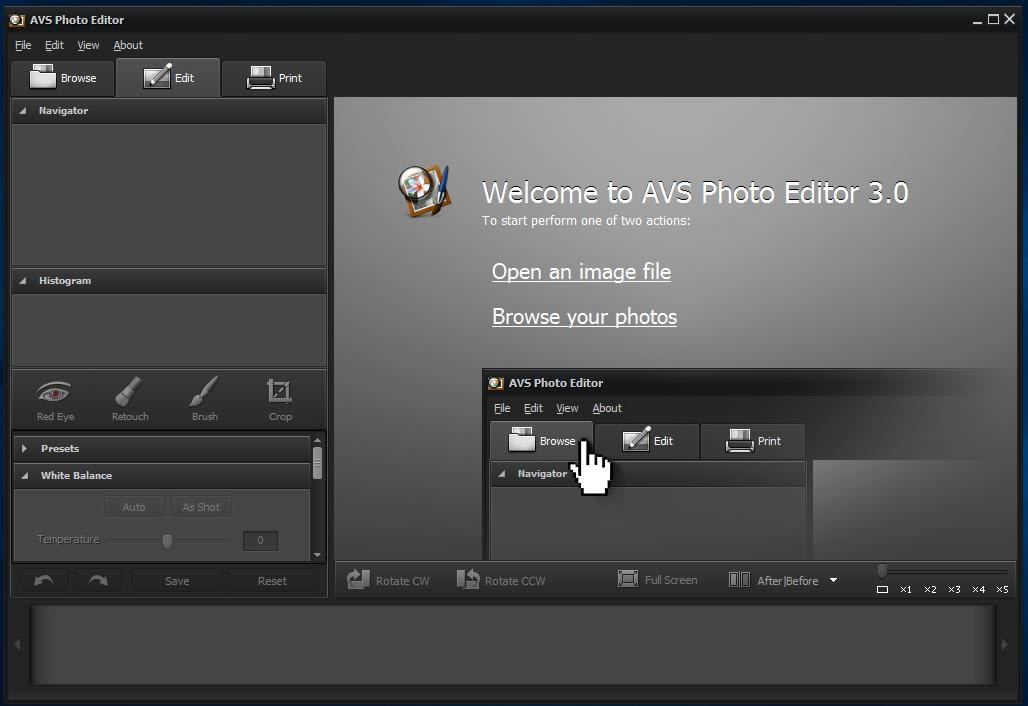The image size is (1028, 706).
Task: Click the zoom slider handle
Action: [882, 571]
